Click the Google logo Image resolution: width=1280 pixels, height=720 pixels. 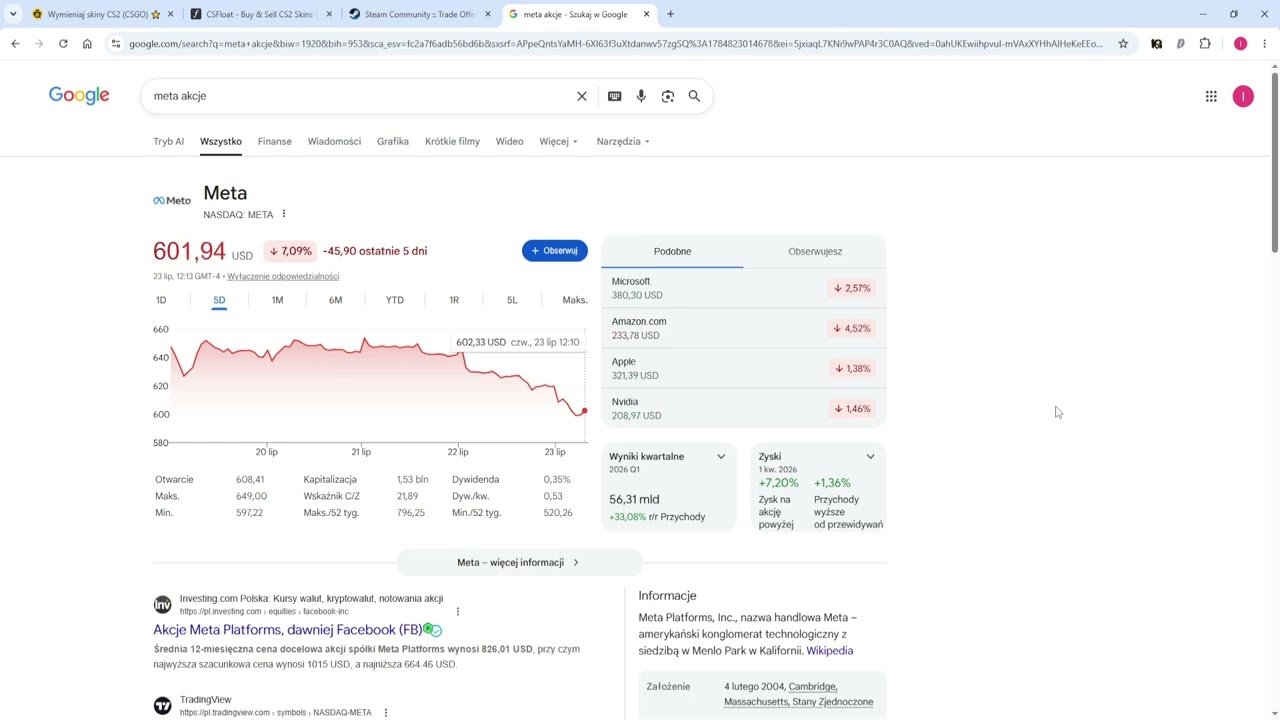click(79, 95)
